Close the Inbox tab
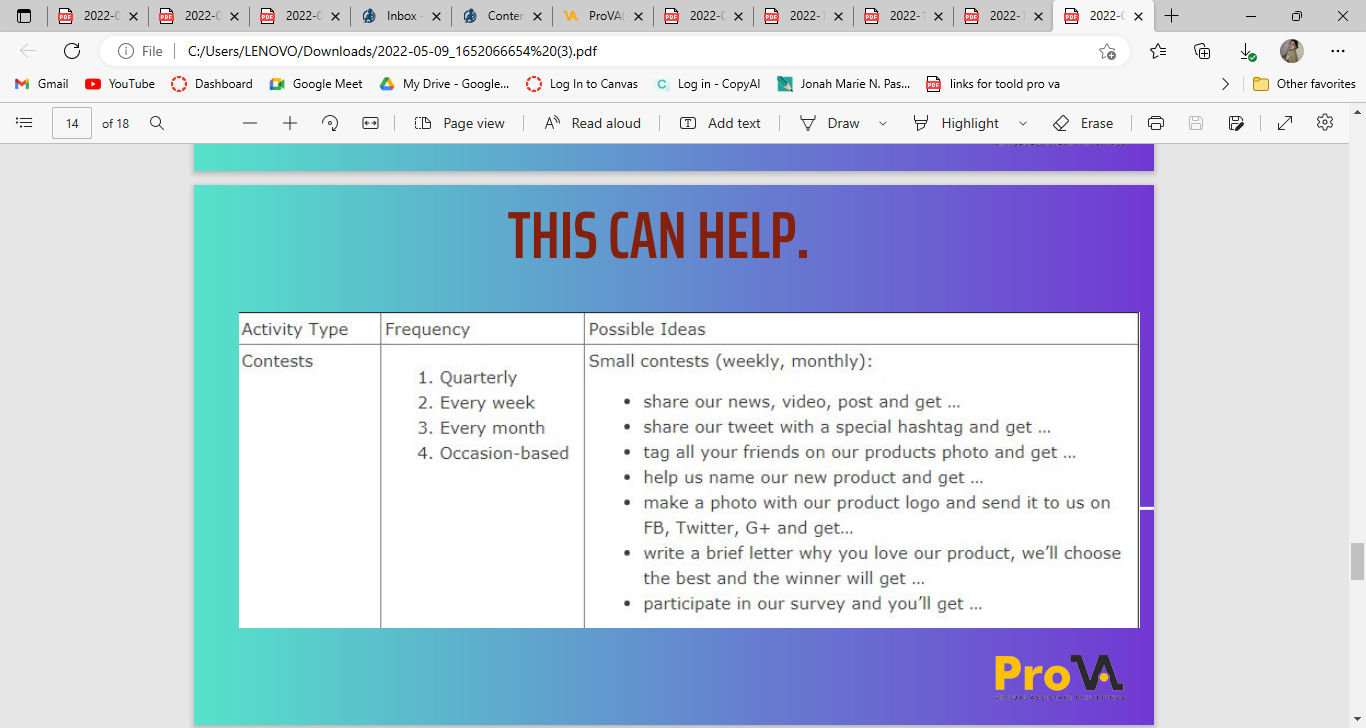 click(436, 16)
